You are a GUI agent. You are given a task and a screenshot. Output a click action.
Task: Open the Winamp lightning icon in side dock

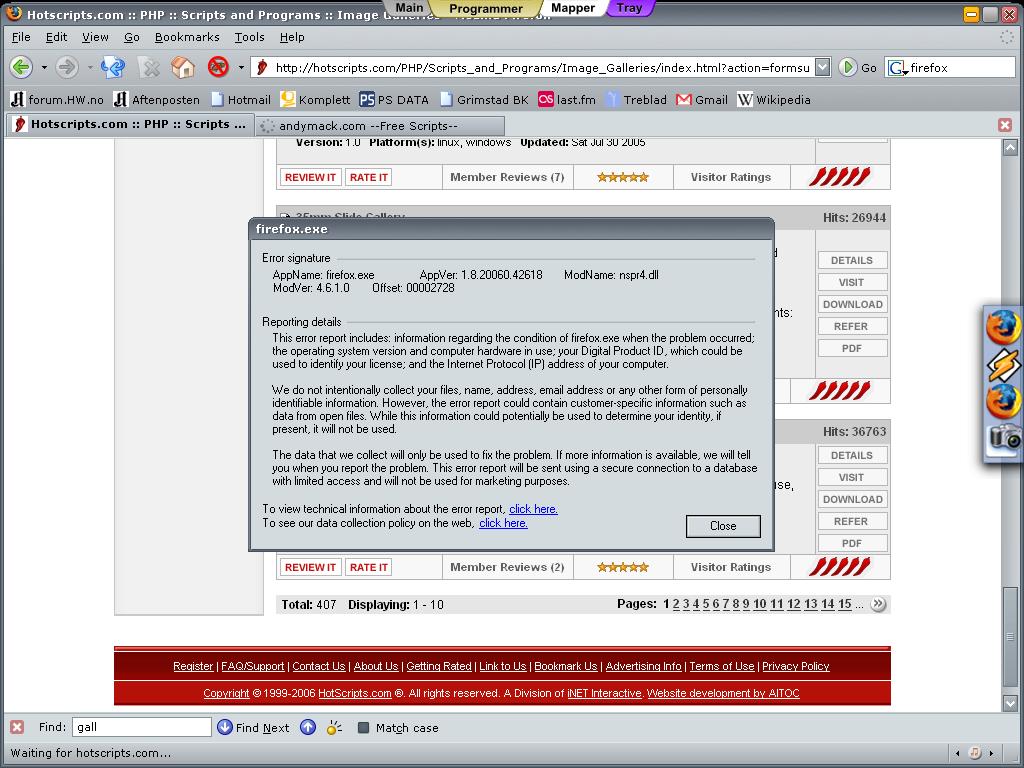[1002, 364]
